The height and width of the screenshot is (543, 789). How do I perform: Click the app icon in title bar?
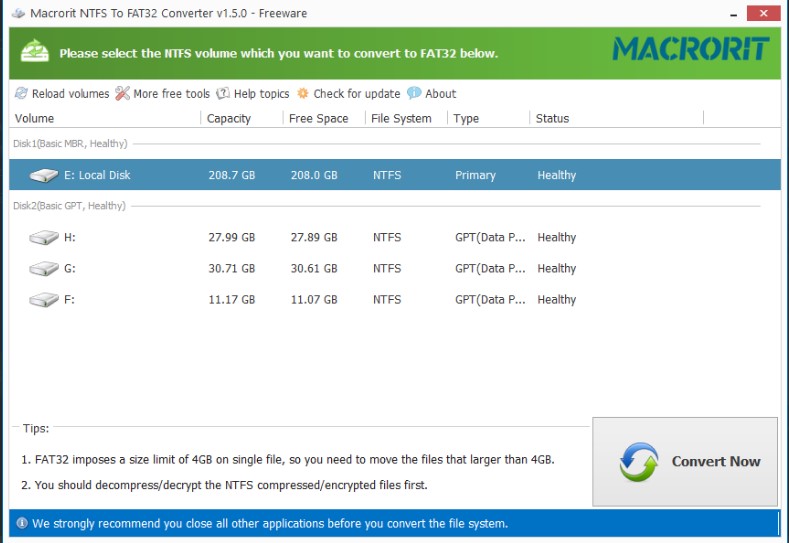[x=18, y=13]
